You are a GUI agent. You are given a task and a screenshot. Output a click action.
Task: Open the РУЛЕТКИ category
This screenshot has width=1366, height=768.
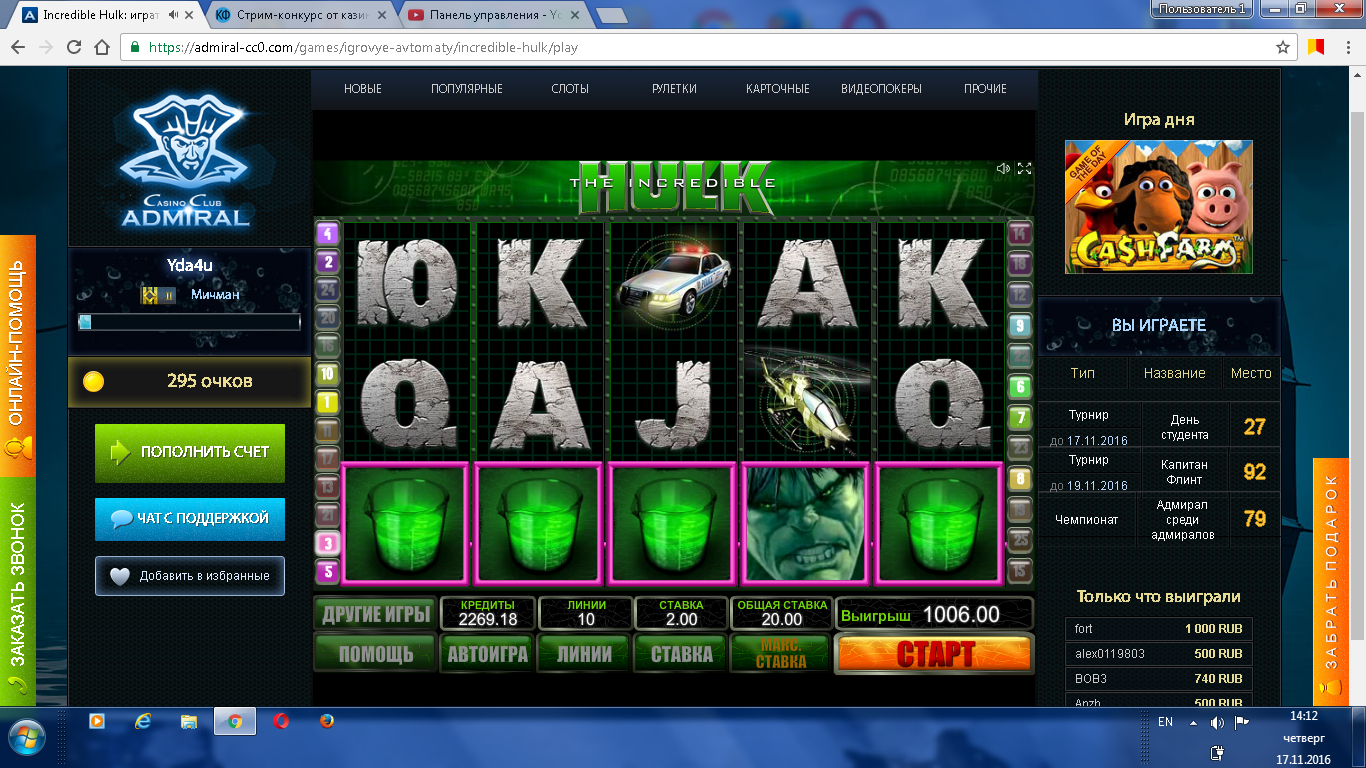point(674,89)
